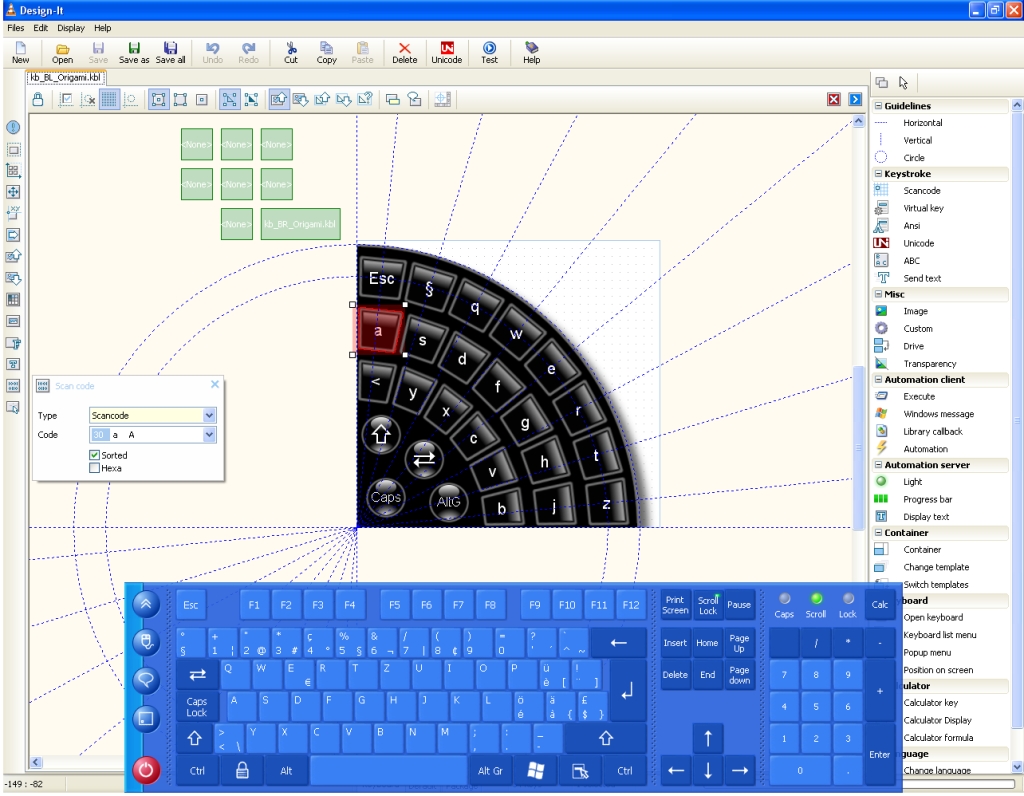
Task: Click the Calc key on blue keyboard
Action: tap(880, 605)
